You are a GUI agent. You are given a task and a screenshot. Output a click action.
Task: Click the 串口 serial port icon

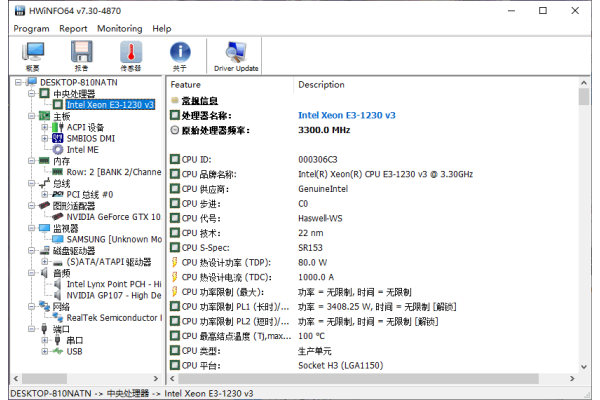[x=58, y=340]
